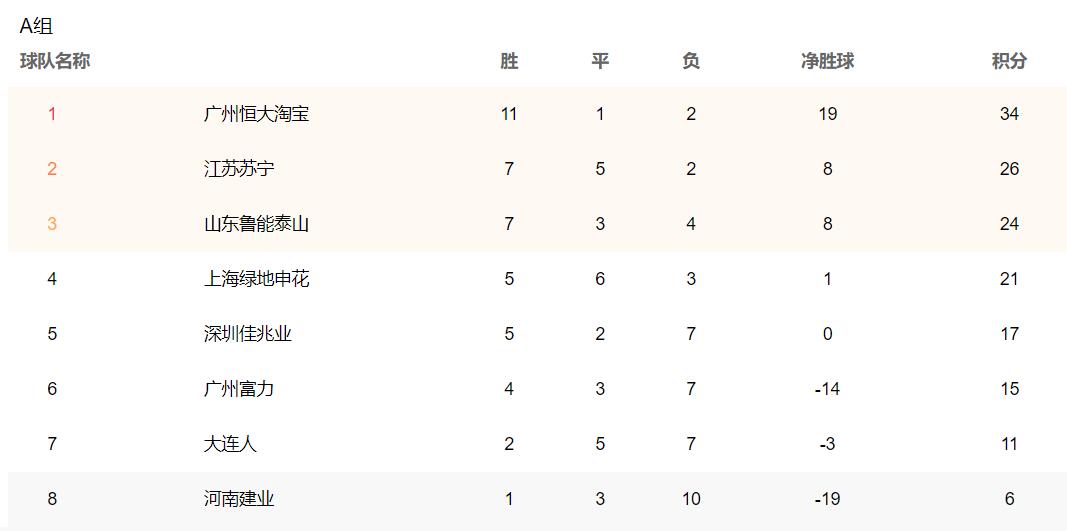Click the 球队名称 column header
The image size is (1067, 531).
(55, 61)
